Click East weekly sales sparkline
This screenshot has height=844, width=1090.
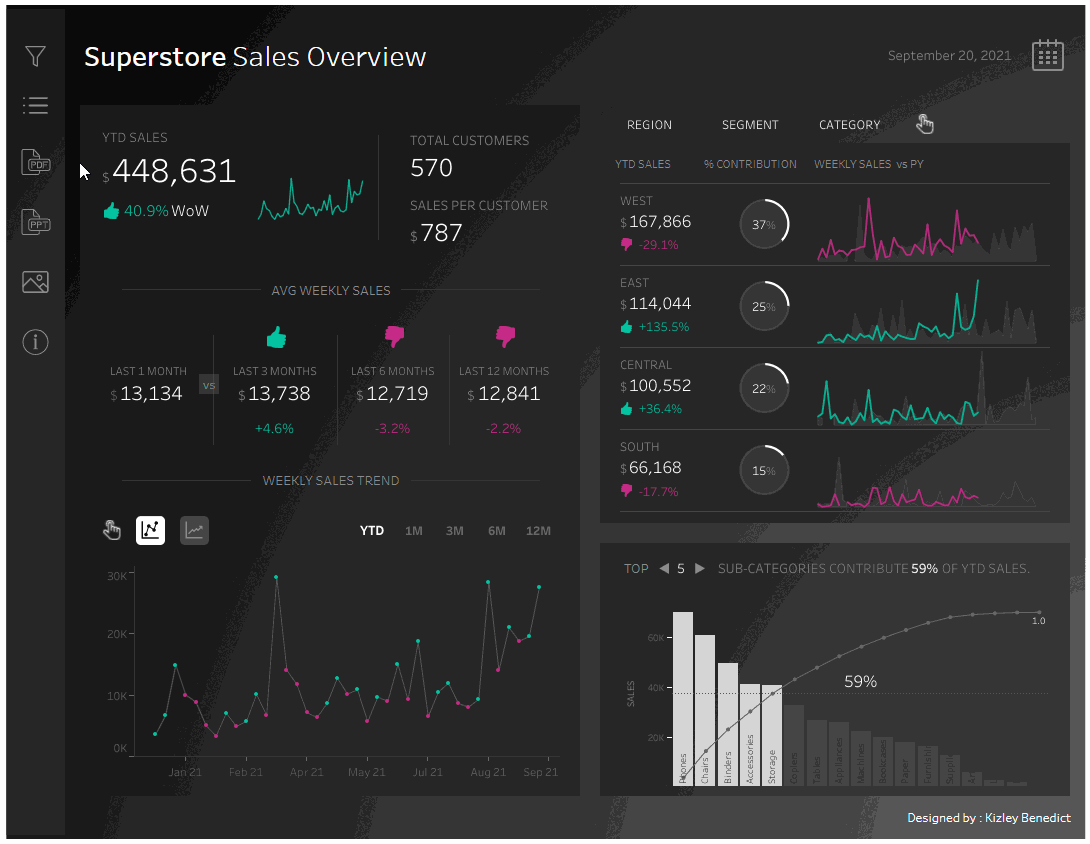(x=927, y=311)
